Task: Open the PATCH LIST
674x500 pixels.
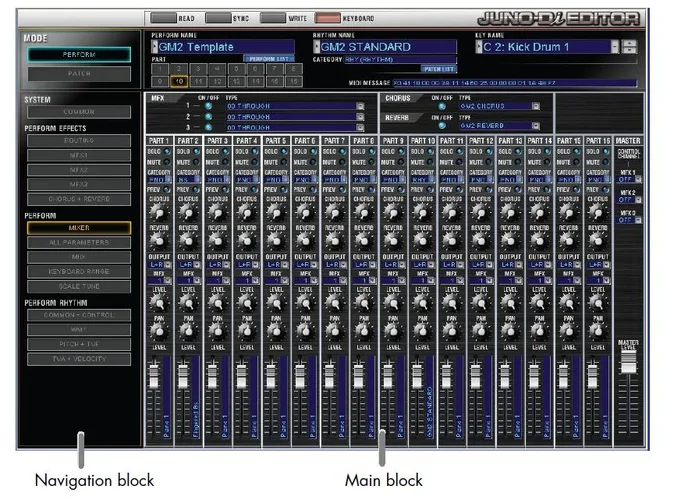Action: point(438,69)
